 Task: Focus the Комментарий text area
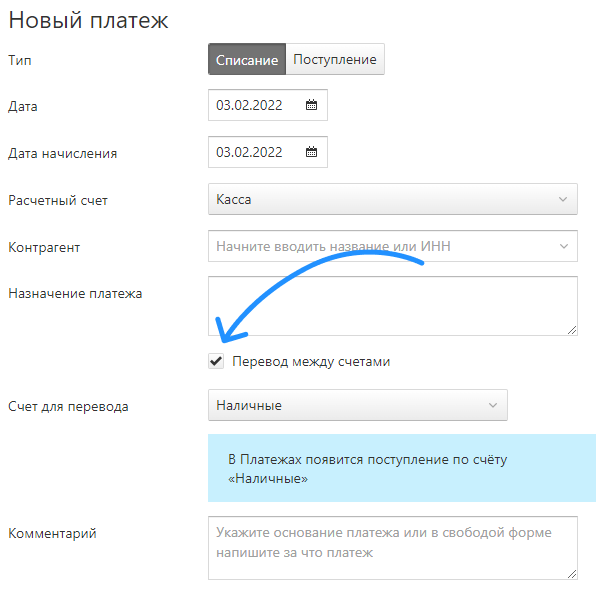point(393,548)
